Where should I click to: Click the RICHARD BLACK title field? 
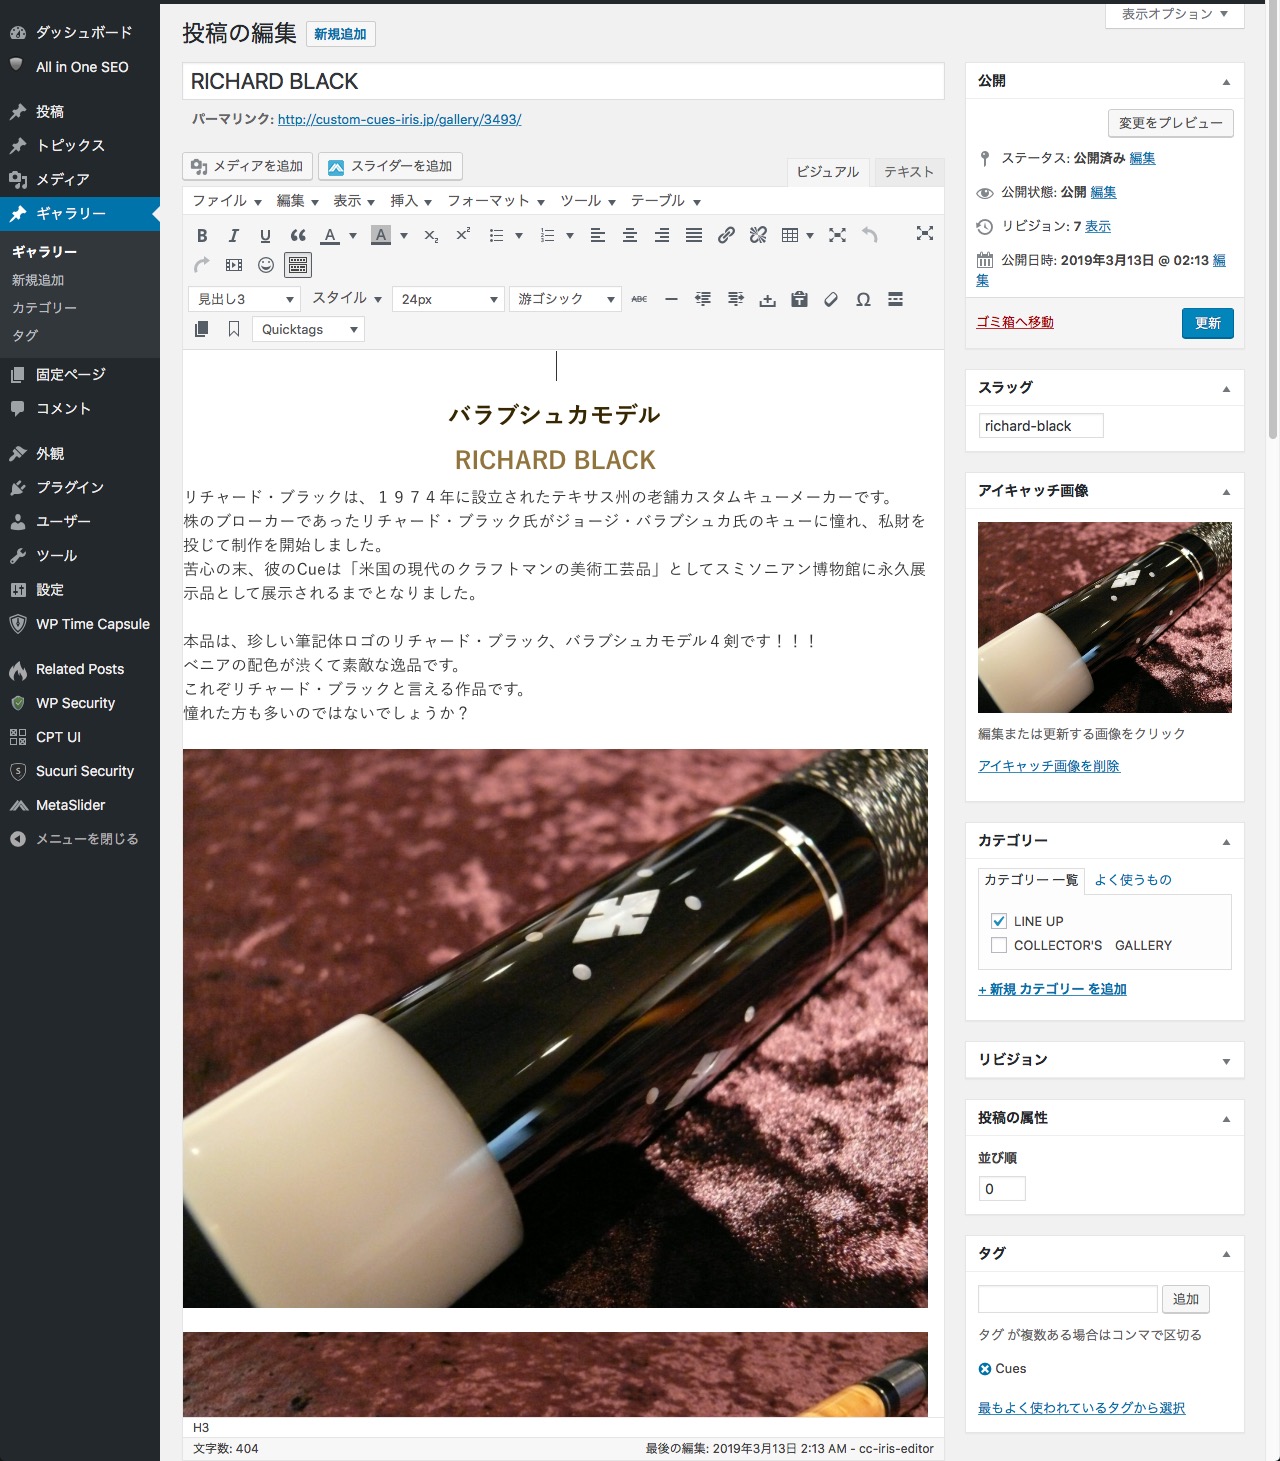(x=563, y=82)
